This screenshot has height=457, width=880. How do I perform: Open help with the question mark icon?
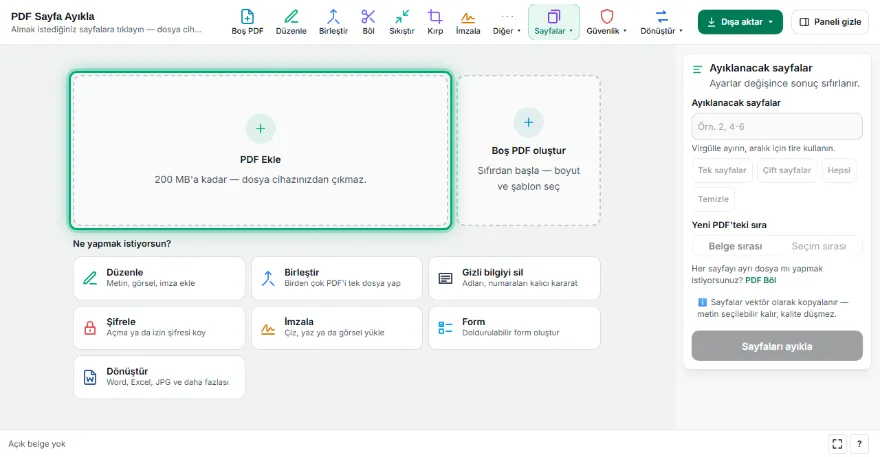pos(859,444)
